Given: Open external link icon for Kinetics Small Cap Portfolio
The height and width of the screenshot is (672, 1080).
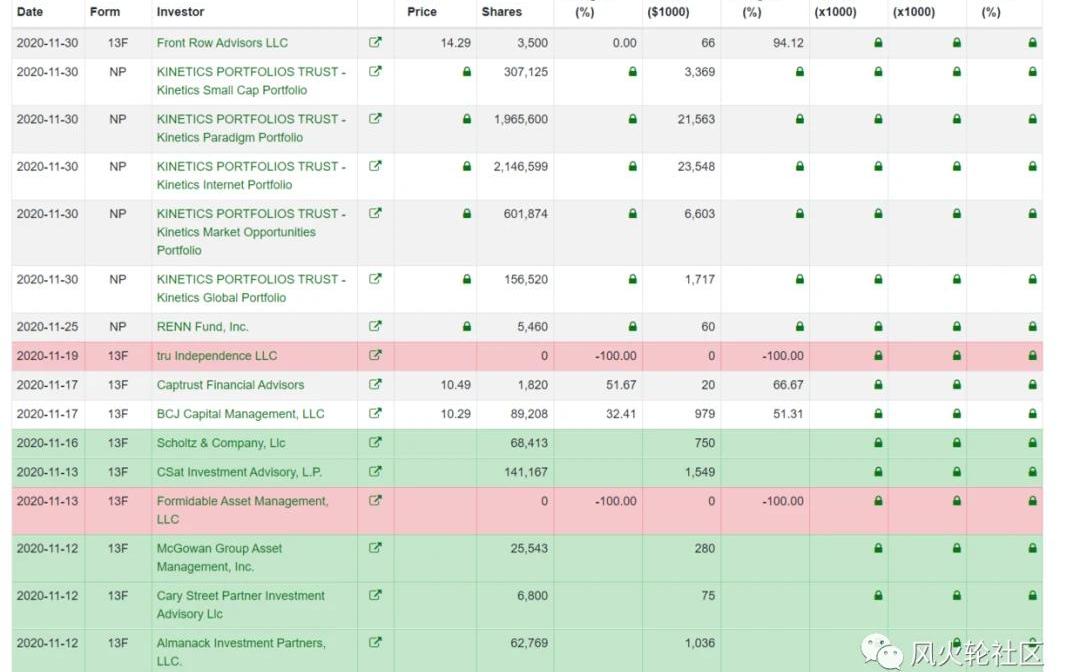Looking at the screenshot, I should tap(375, 71).
